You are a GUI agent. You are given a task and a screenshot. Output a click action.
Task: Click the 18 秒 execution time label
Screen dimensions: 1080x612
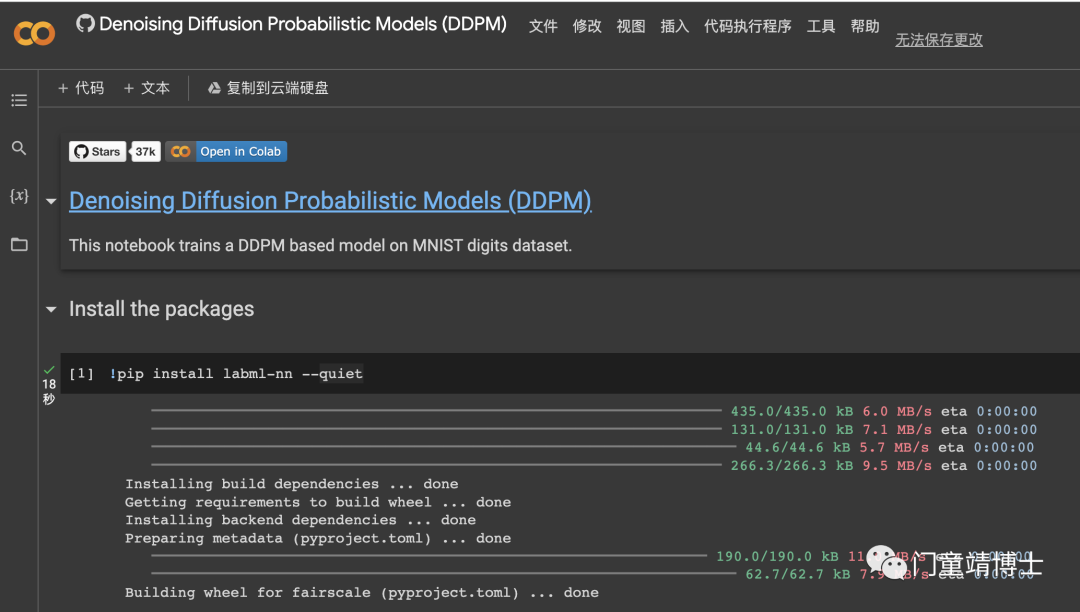[x=49, y=392]
